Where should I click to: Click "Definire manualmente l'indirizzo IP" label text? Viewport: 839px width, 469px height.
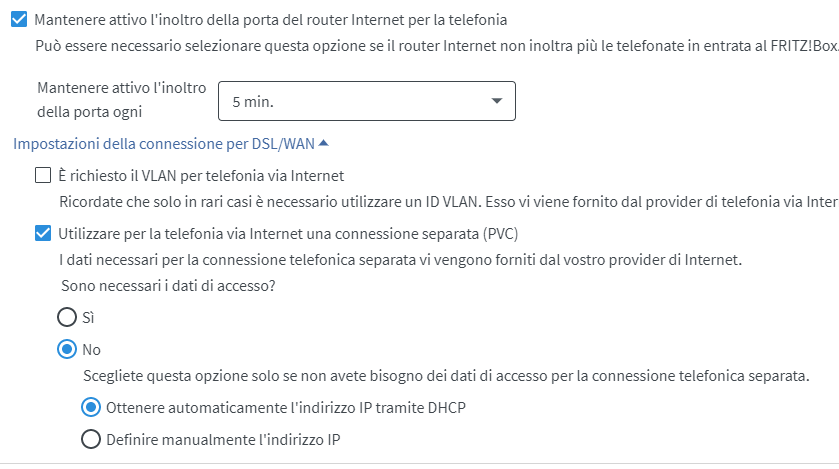(x=226, y=439)
